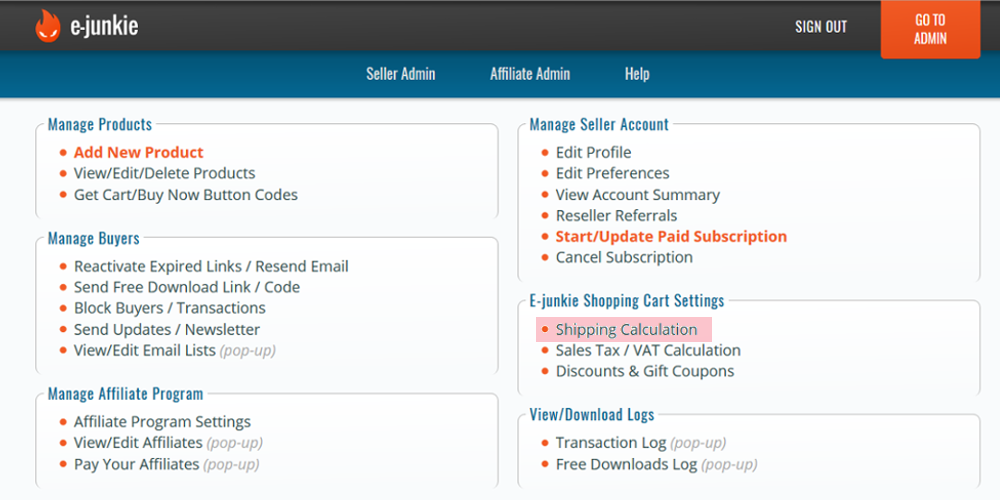Image resolution: width=1000 pixels, height=500 pixels.
Task: Click Start/Update Paid Subscription
Action: click(x=671, y=237)
